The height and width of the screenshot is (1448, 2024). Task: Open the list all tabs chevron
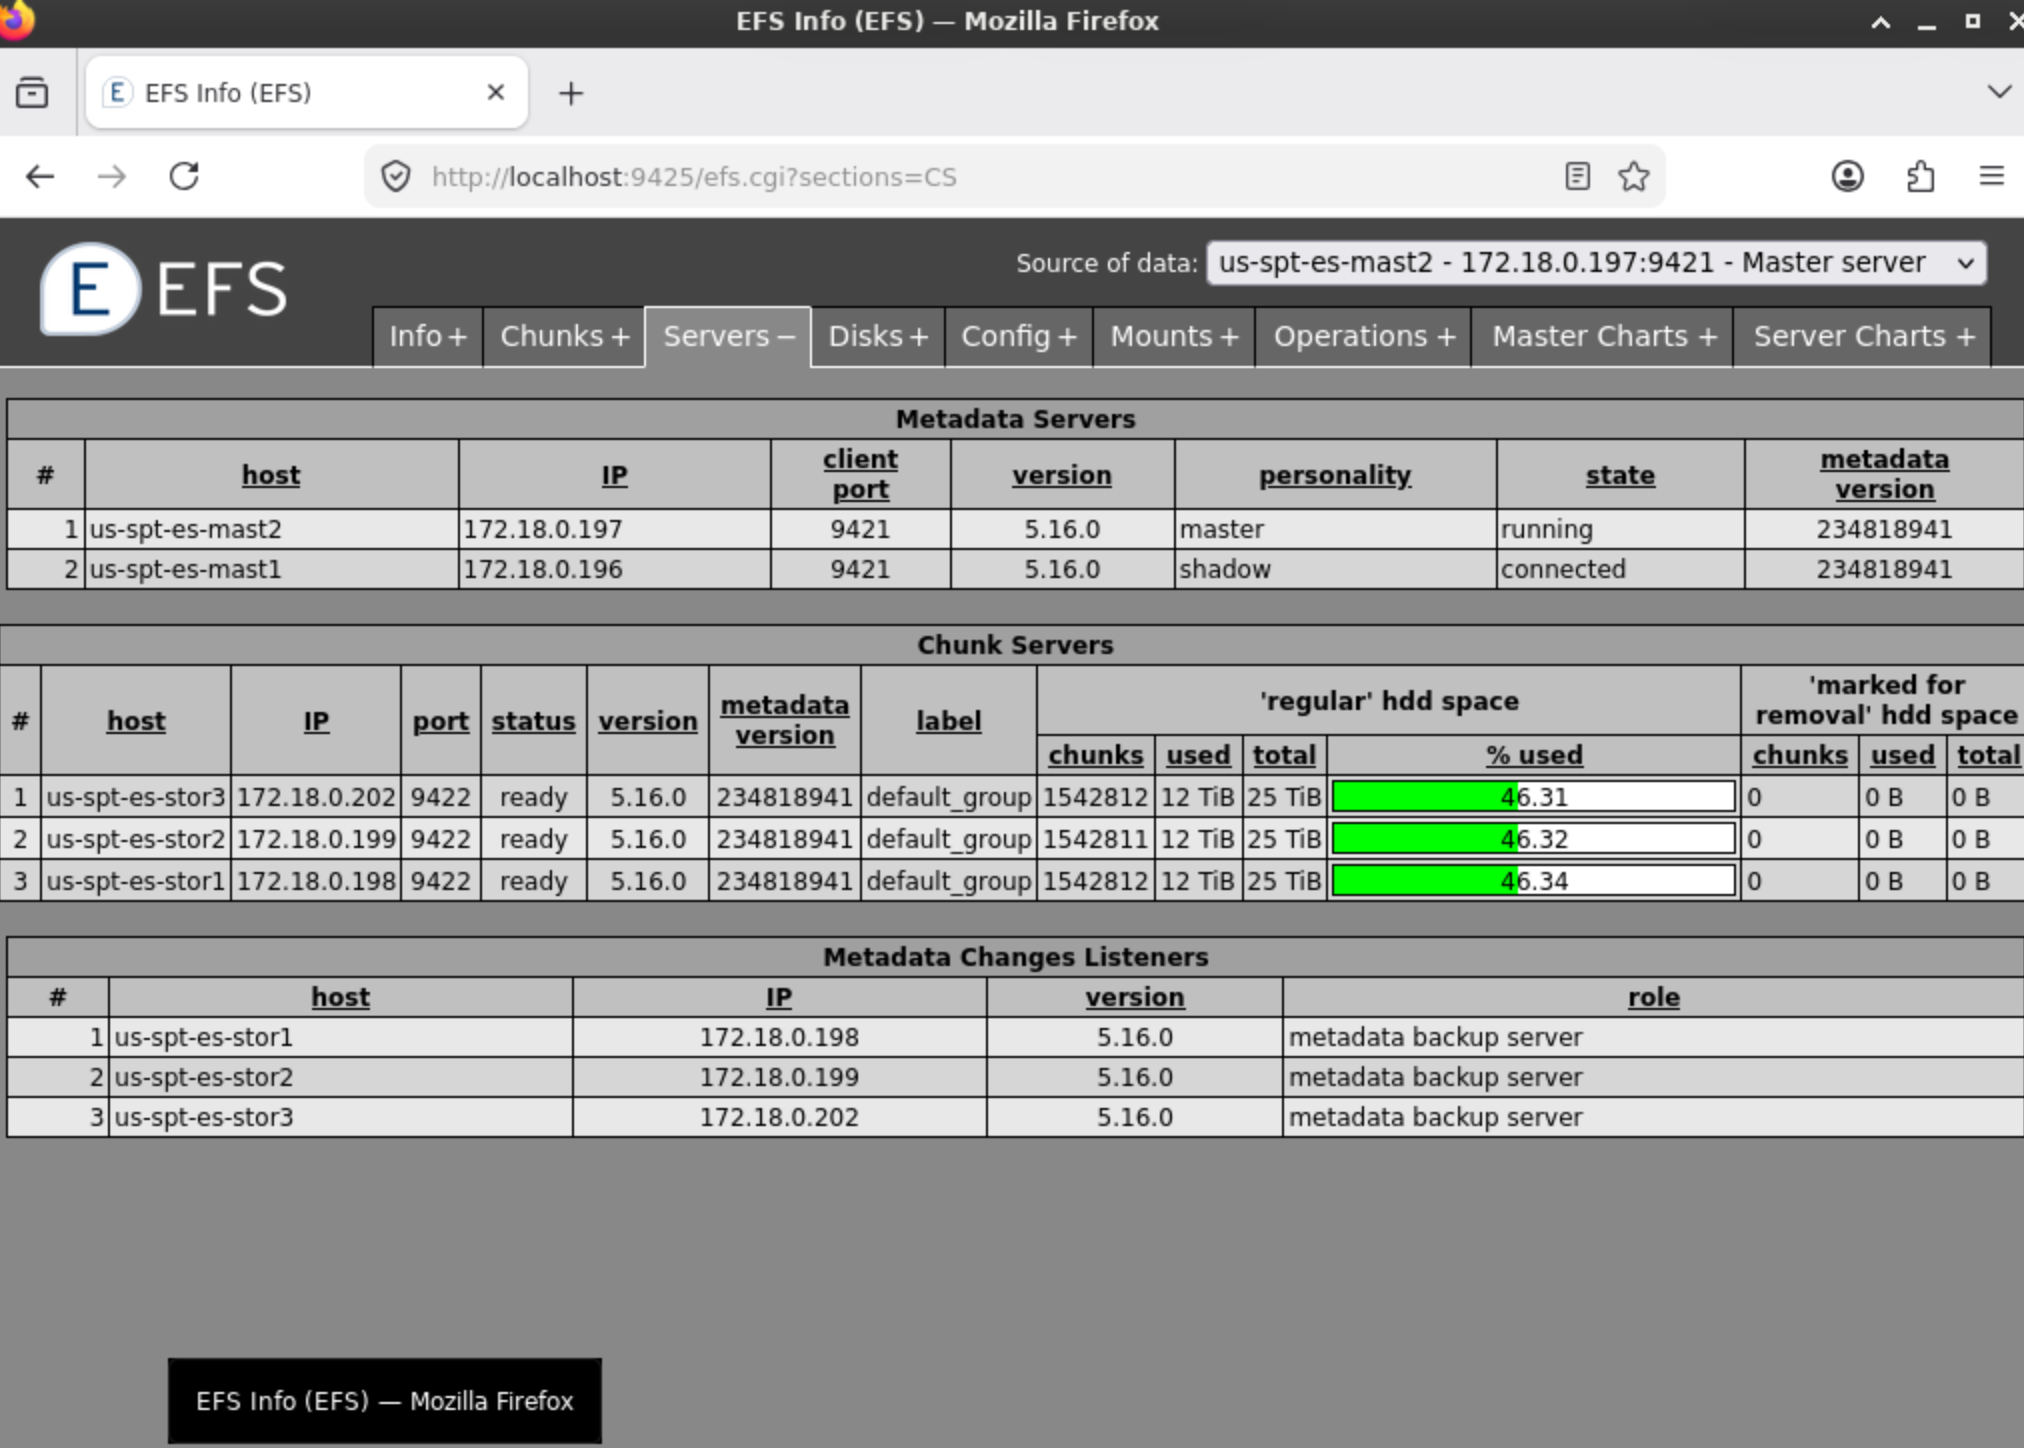click(x=1999, y=92)
